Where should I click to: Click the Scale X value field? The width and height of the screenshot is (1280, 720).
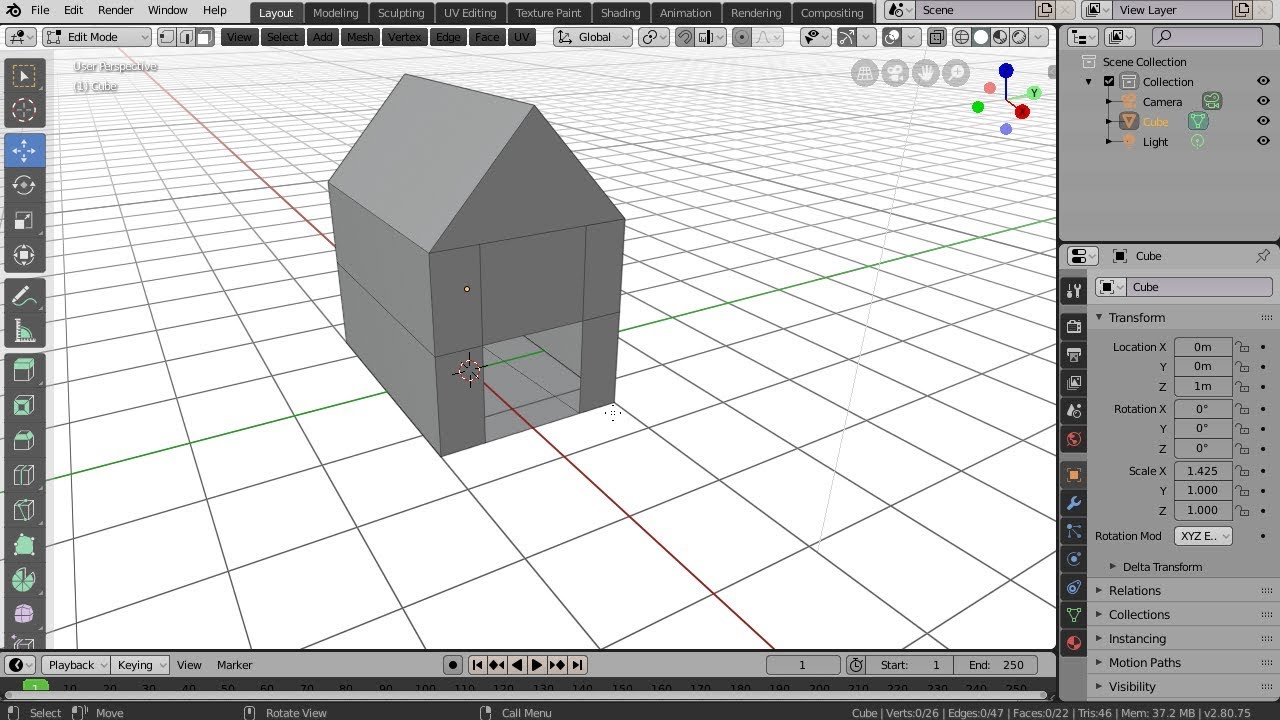pyautogui.click(x=1203, y=471)
